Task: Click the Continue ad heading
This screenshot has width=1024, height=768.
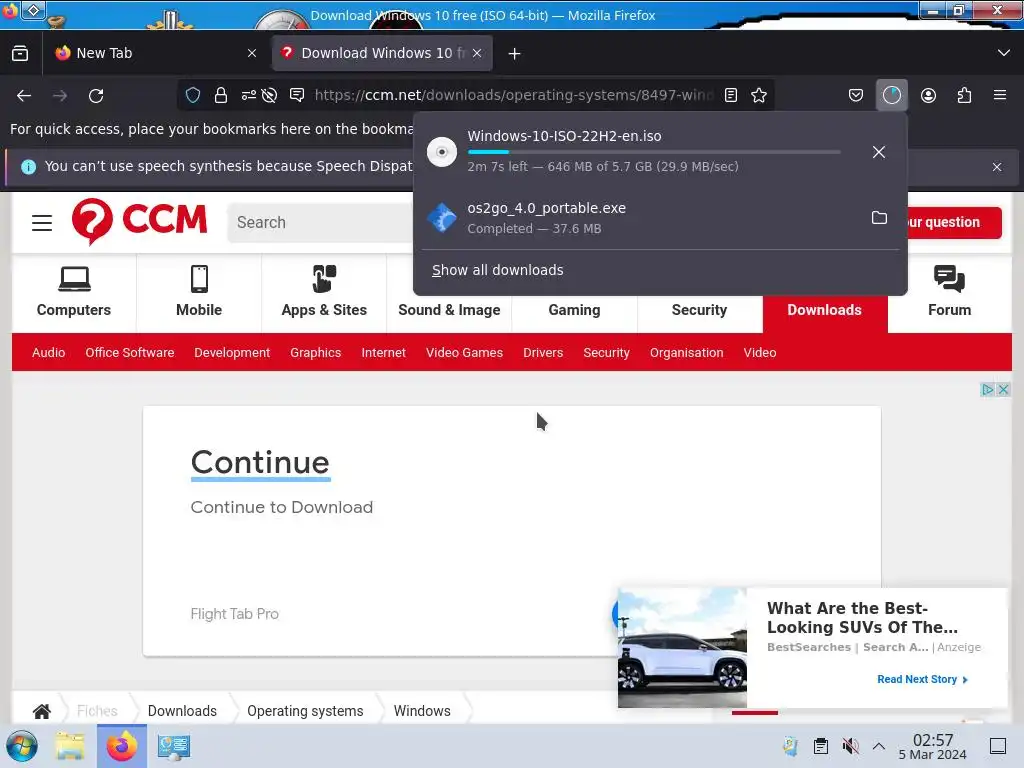Action: (x=260, y=463)
